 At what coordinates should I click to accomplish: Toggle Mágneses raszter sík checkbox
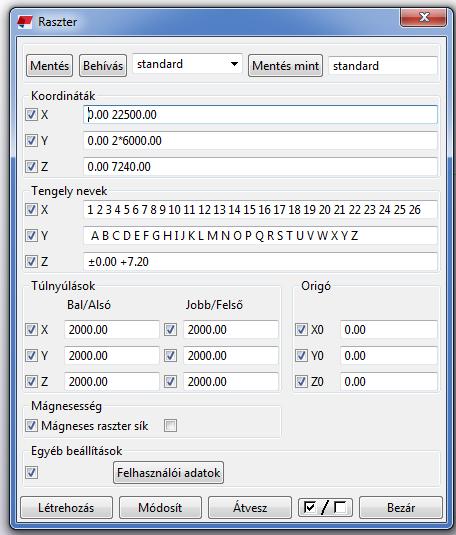pyautogui.click(x=31, y=426)
